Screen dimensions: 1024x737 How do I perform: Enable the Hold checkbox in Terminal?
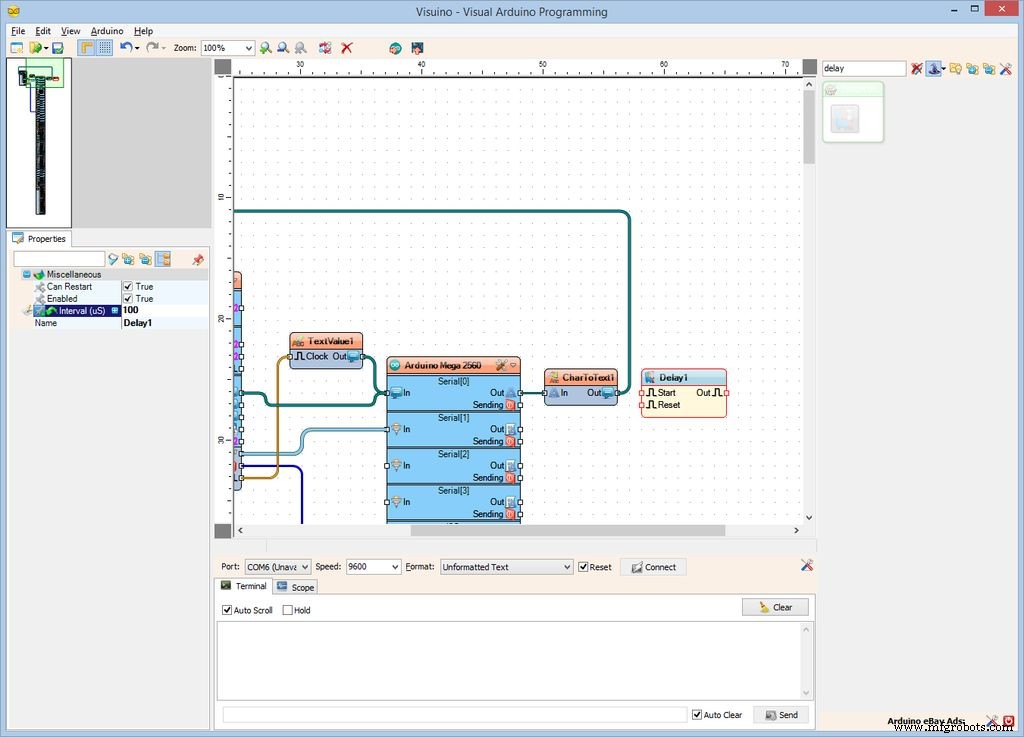click(288, 610)
